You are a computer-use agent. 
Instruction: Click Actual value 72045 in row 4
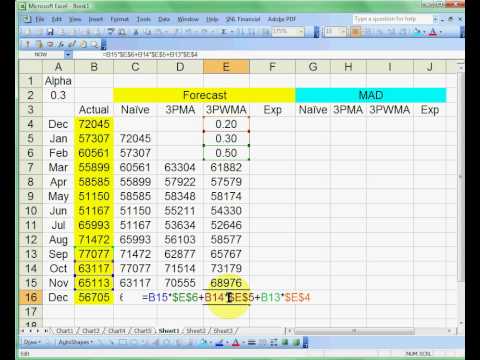coord(94,124)
